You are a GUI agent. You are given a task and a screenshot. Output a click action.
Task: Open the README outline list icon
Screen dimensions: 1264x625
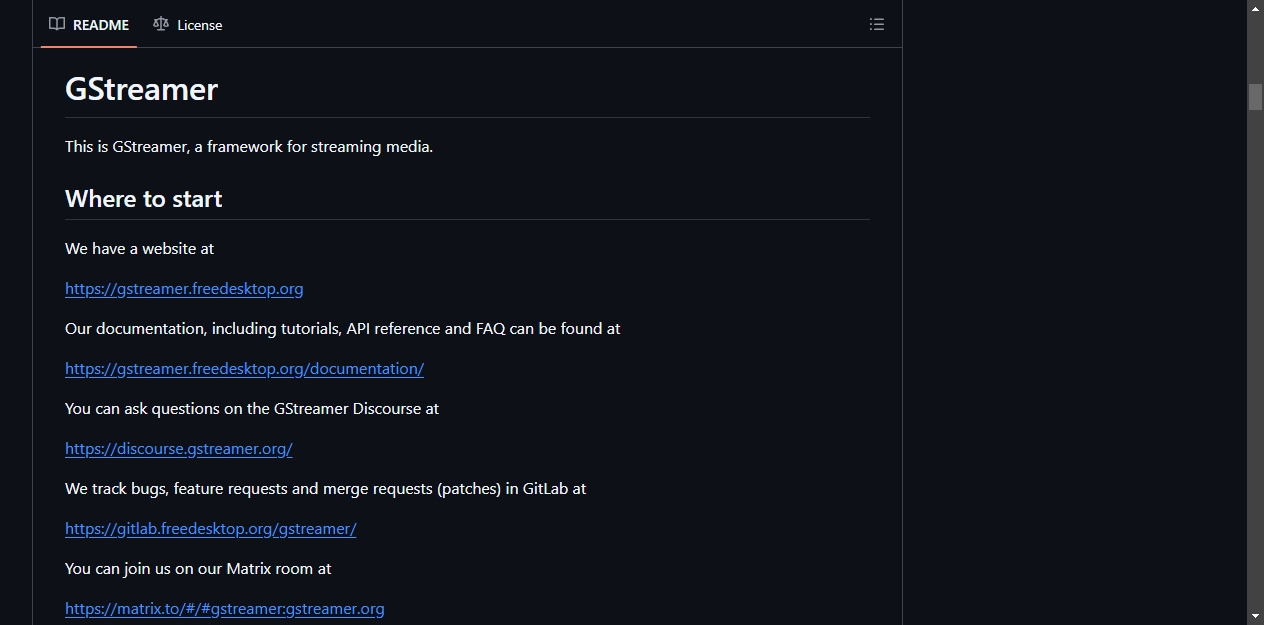(877, 25)
